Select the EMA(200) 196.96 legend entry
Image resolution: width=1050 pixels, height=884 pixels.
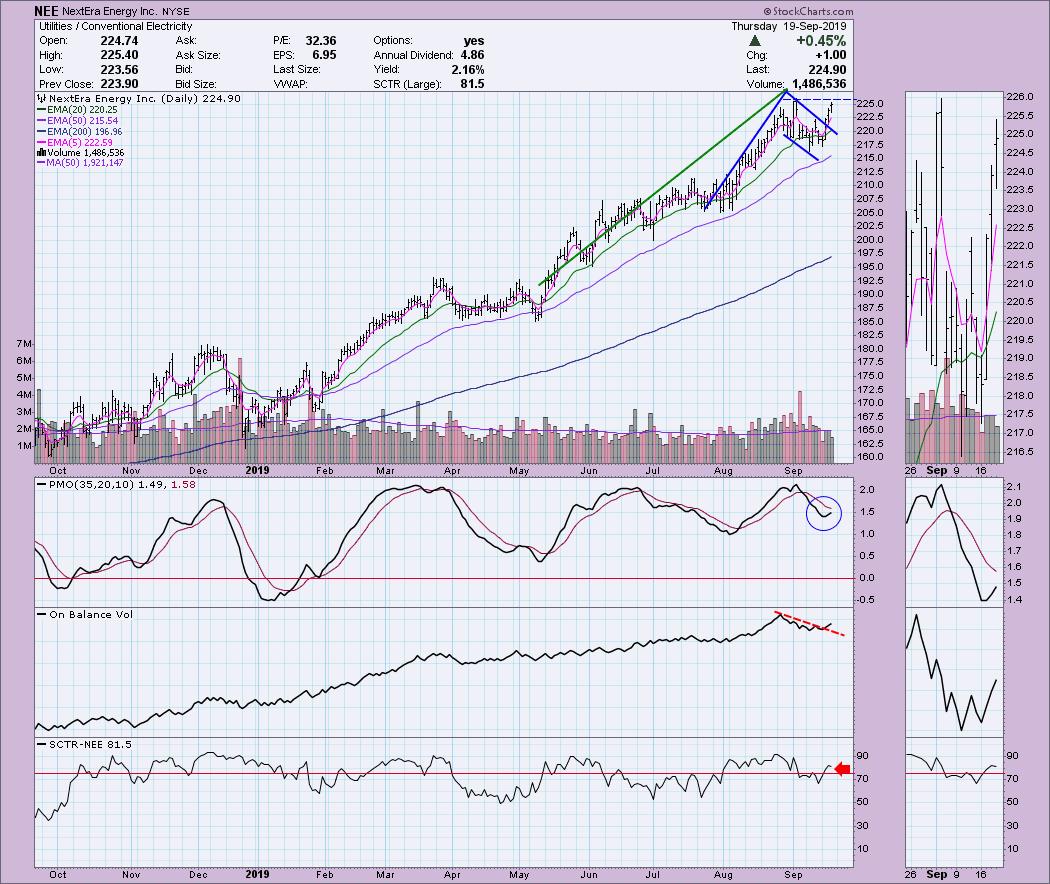[x=84, y=131]
